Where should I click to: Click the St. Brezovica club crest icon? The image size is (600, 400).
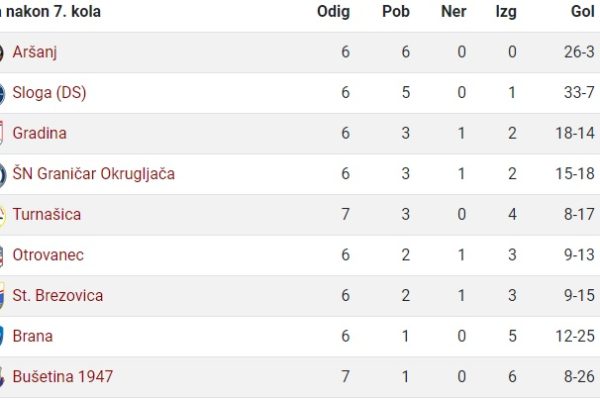(2, 296)
